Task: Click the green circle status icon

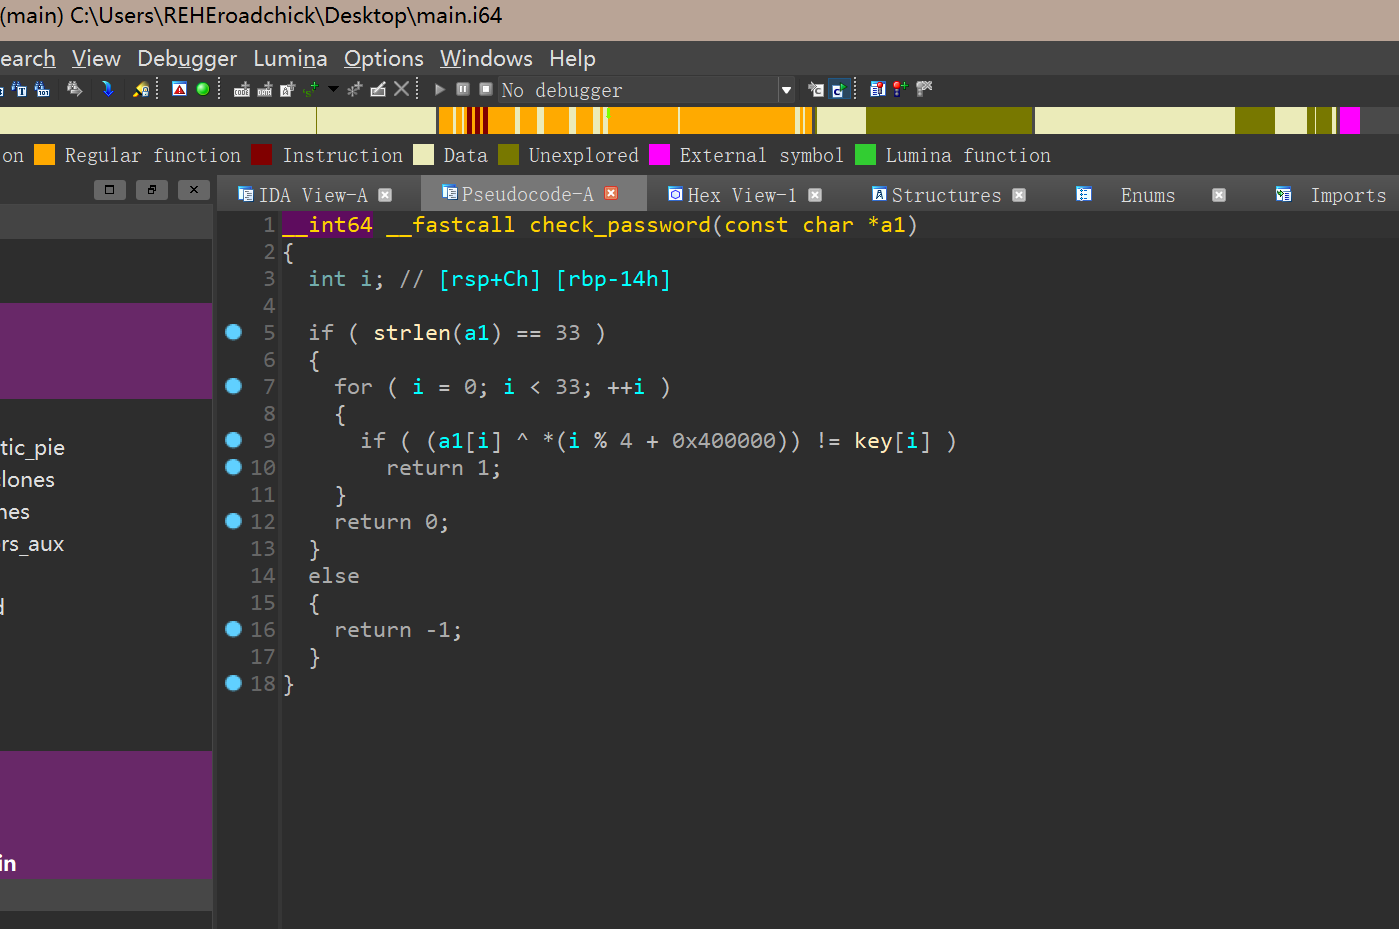Action: click(203, 89)
